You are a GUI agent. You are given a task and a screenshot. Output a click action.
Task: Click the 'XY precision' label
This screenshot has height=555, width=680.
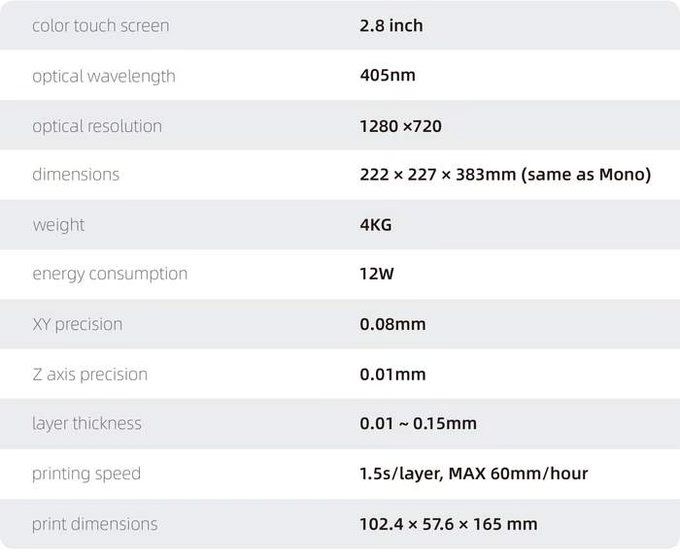[x=77, y=325]
